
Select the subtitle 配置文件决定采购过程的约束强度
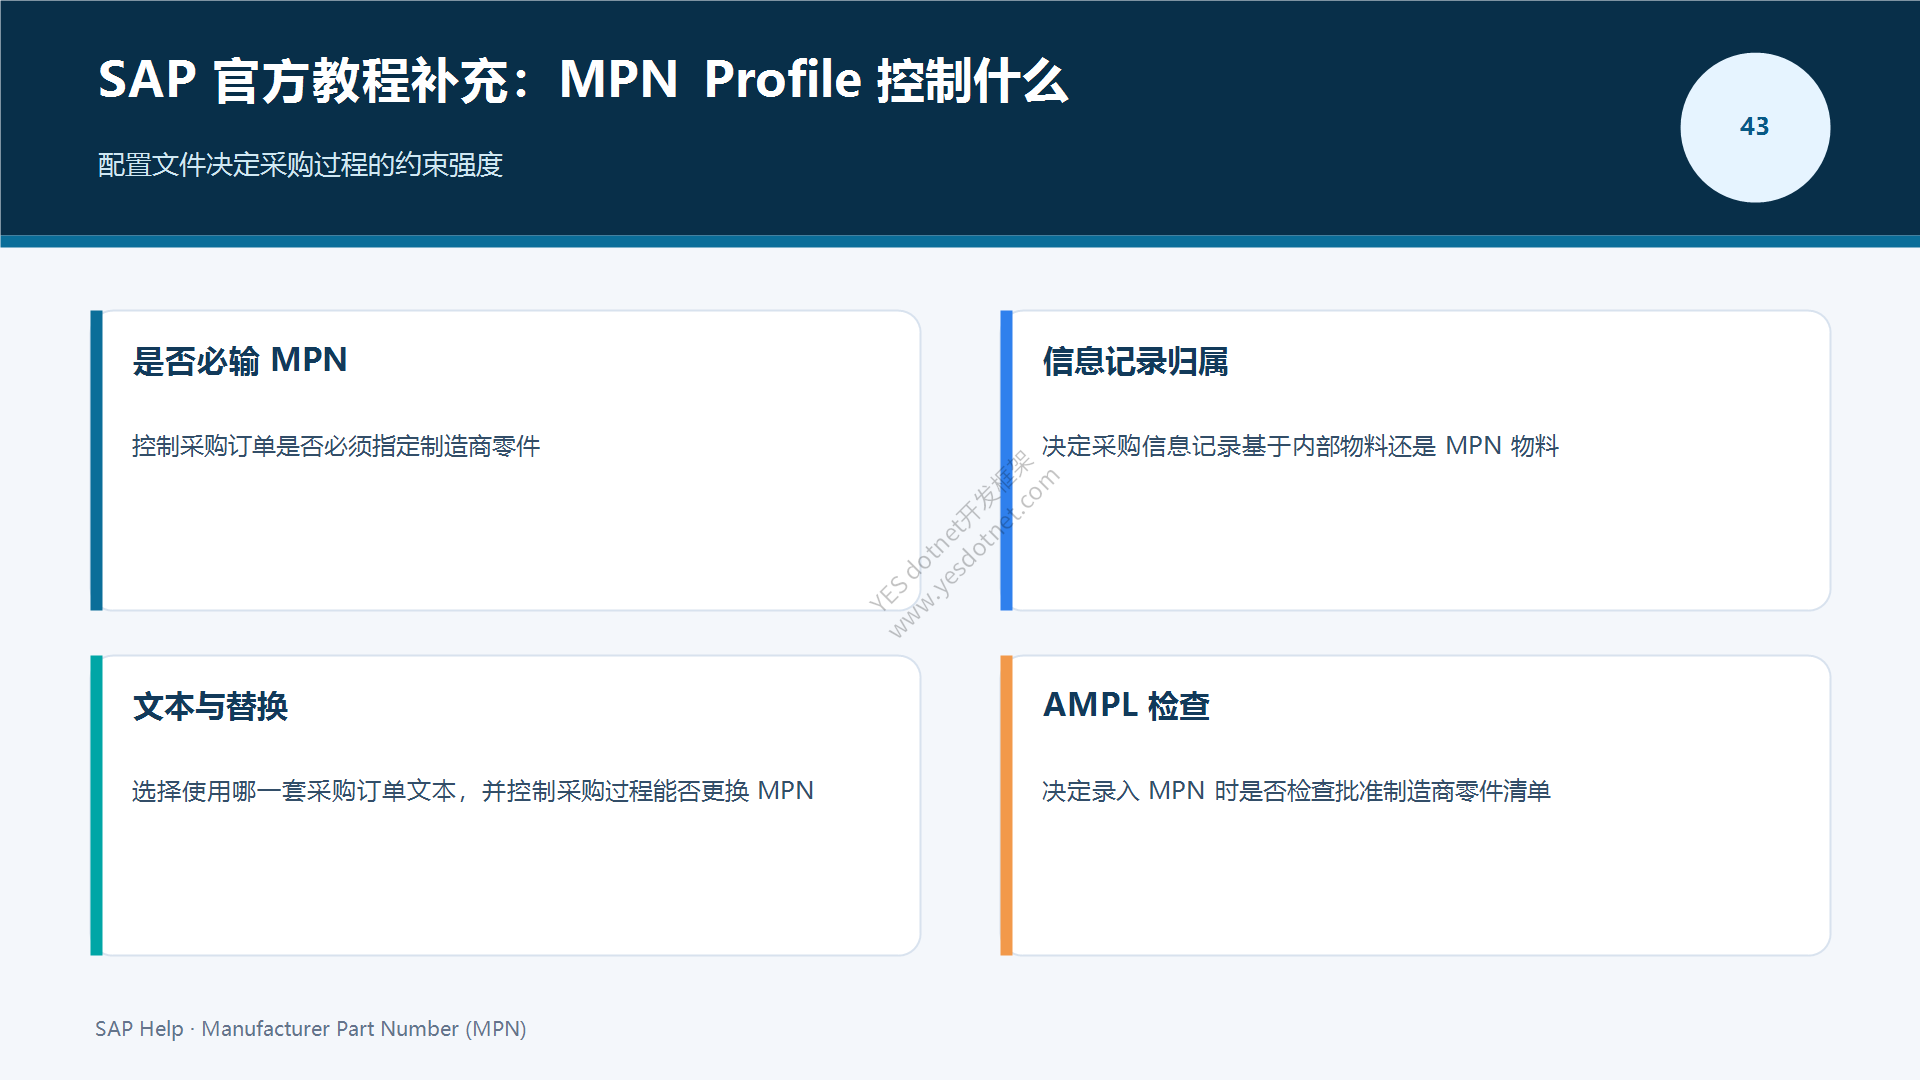pyautogui.click(x=300, y=165)
